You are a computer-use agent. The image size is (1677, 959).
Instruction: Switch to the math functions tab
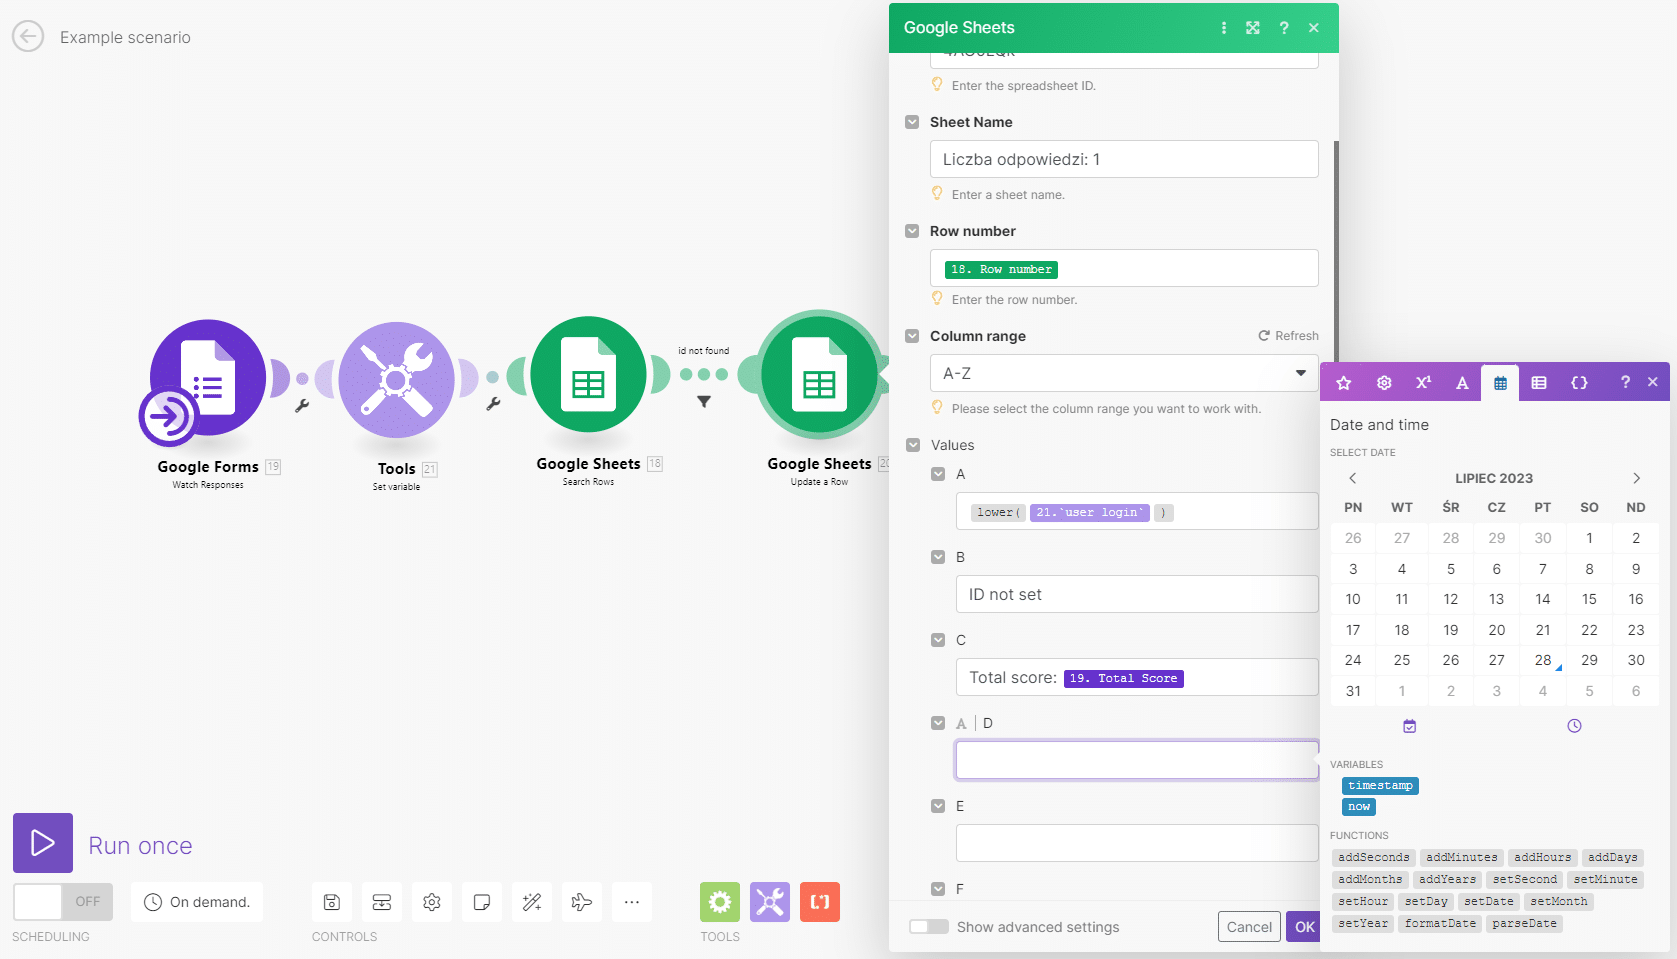click(1423, 383)
